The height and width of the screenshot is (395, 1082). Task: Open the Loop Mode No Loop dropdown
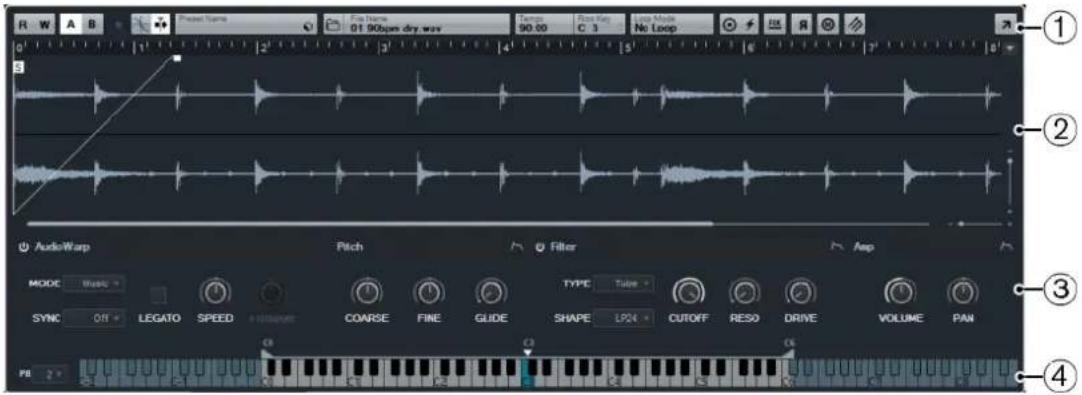671,25
